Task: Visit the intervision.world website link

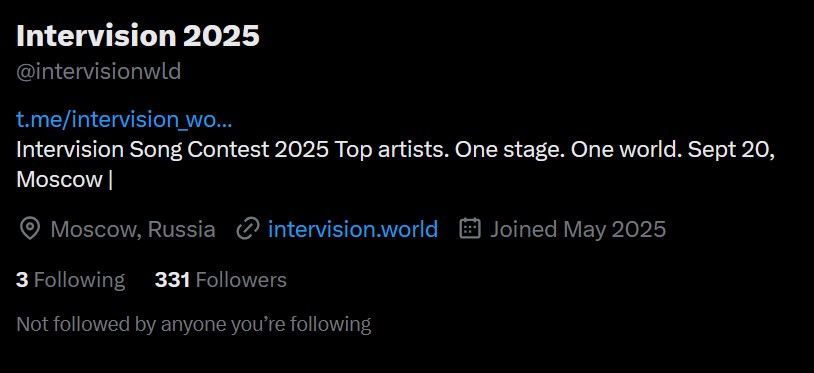Action: tap(353, 229)
